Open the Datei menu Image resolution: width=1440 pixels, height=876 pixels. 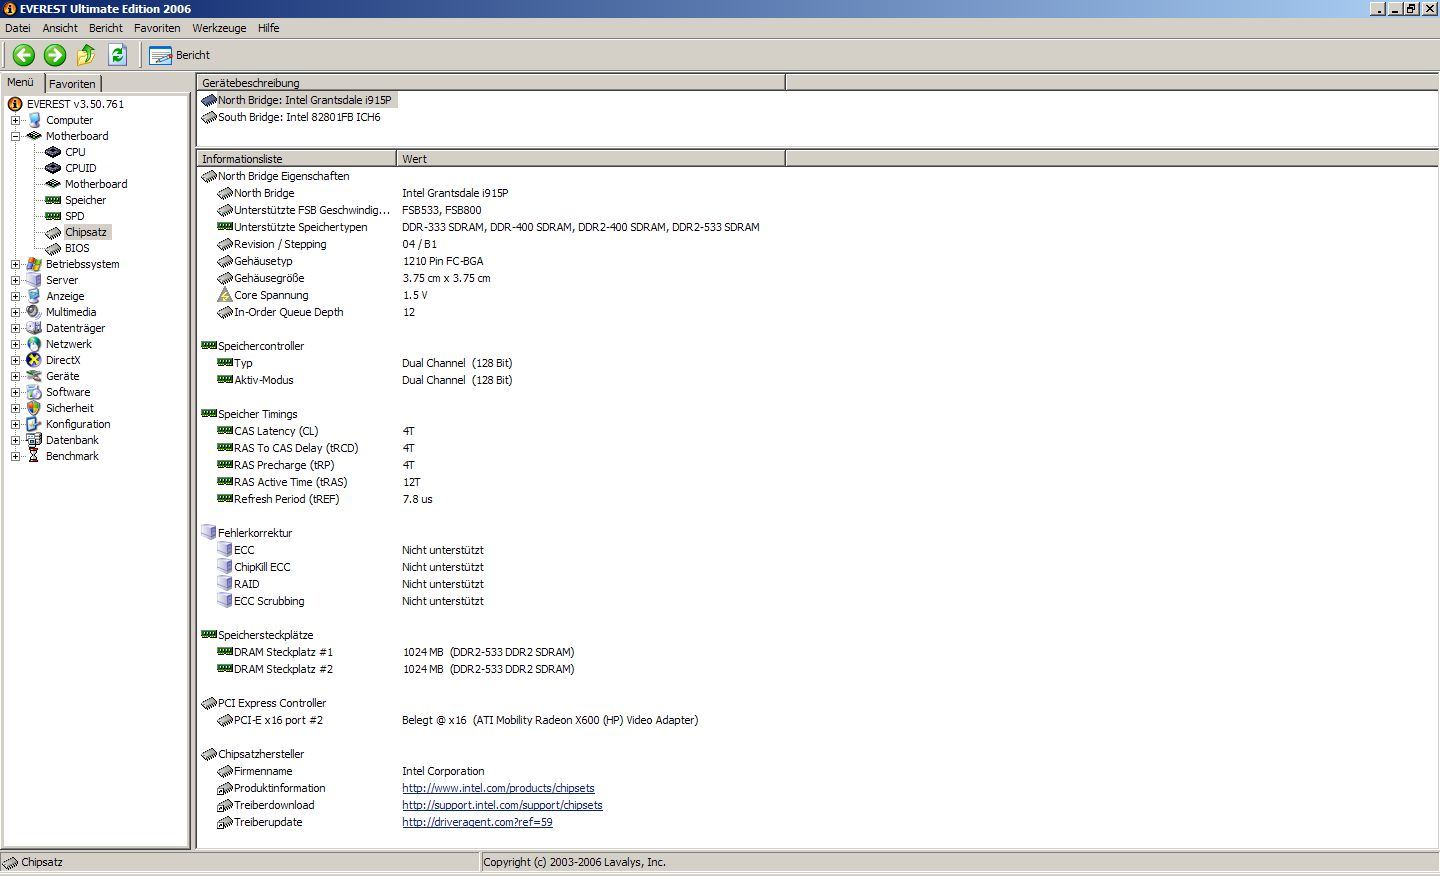(x=18, y=28)
